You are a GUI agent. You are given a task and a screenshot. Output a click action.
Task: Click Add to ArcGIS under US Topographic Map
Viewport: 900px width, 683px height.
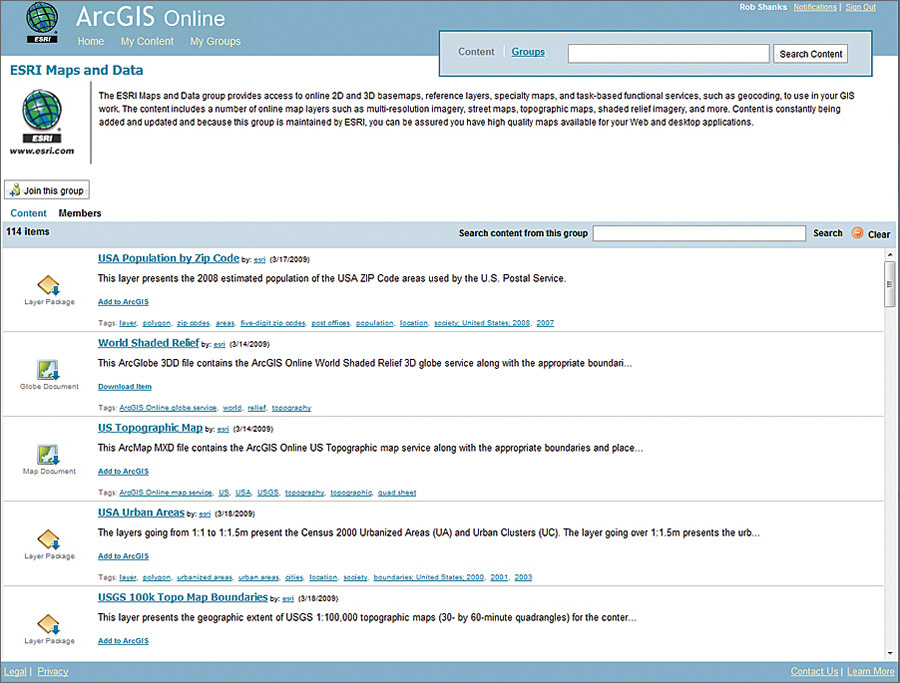pyautogui.click(x=123, y=471)
